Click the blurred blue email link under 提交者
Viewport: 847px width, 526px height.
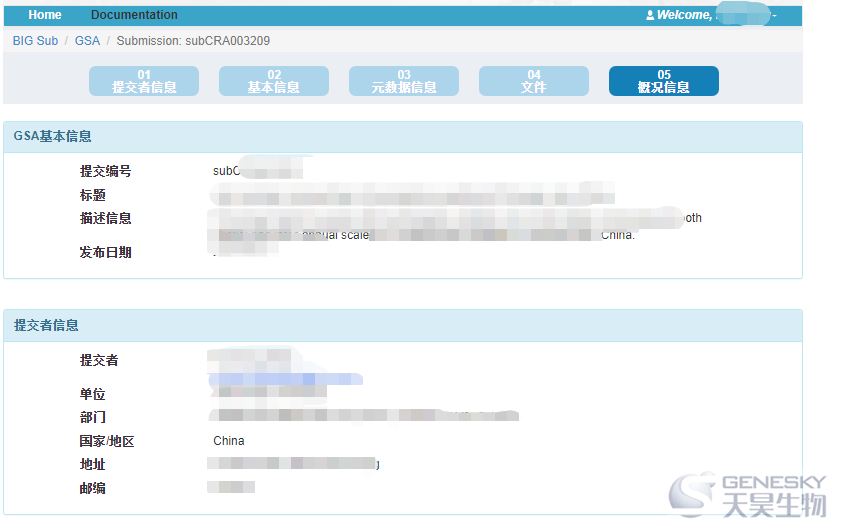click(x=285, y=379)
